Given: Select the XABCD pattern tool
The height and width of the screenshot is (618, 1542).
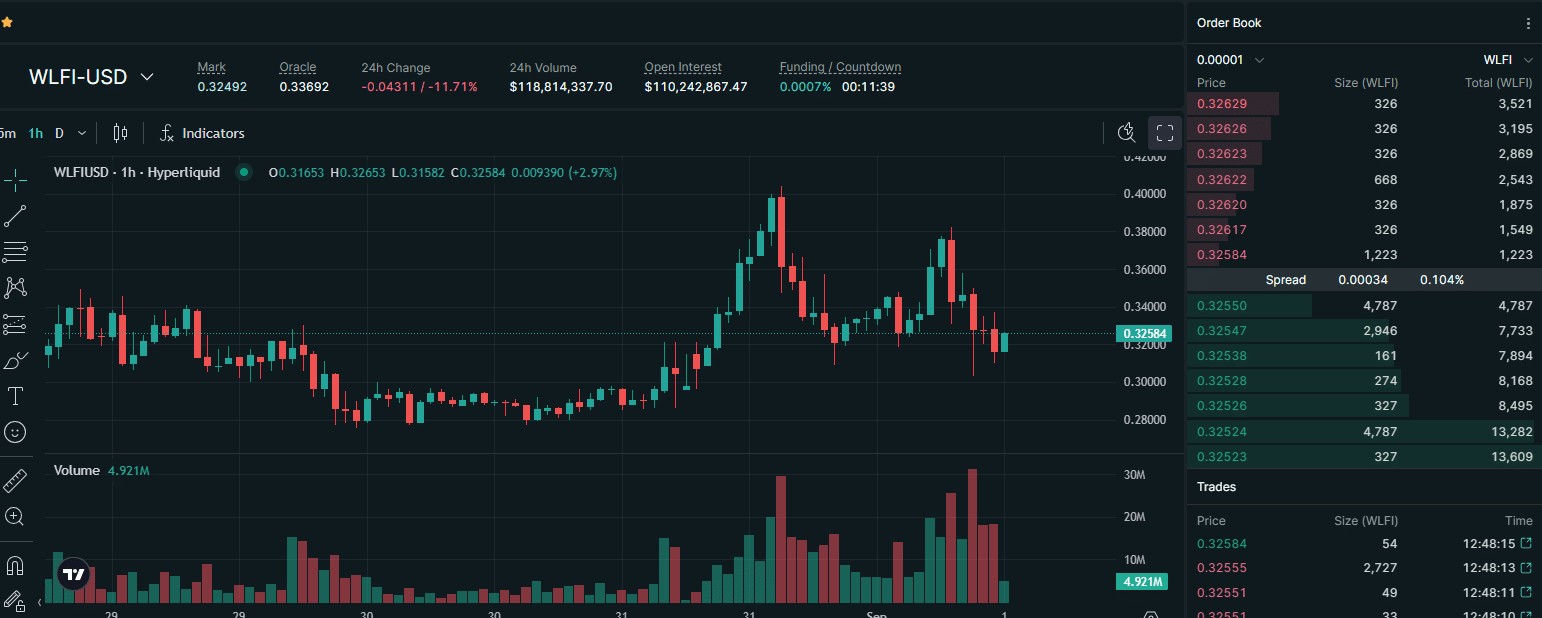Looking at the screenshot, I should pyautogui.click(x=15, y=288).
